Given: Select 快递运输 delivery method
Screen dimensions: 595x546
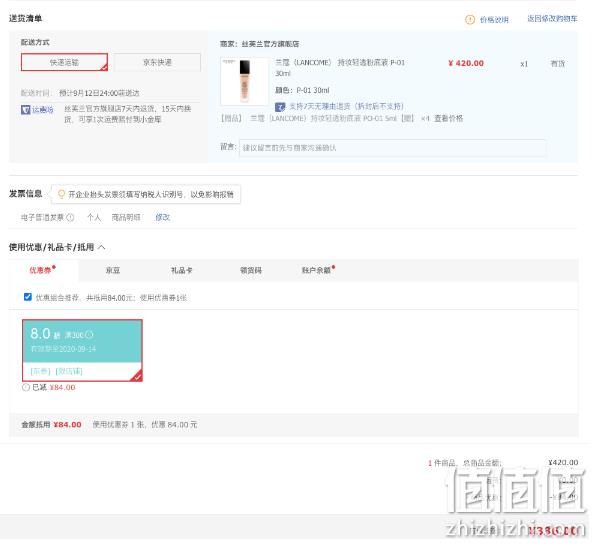Looking at the screenshot, I should click(x=64, y=62).
